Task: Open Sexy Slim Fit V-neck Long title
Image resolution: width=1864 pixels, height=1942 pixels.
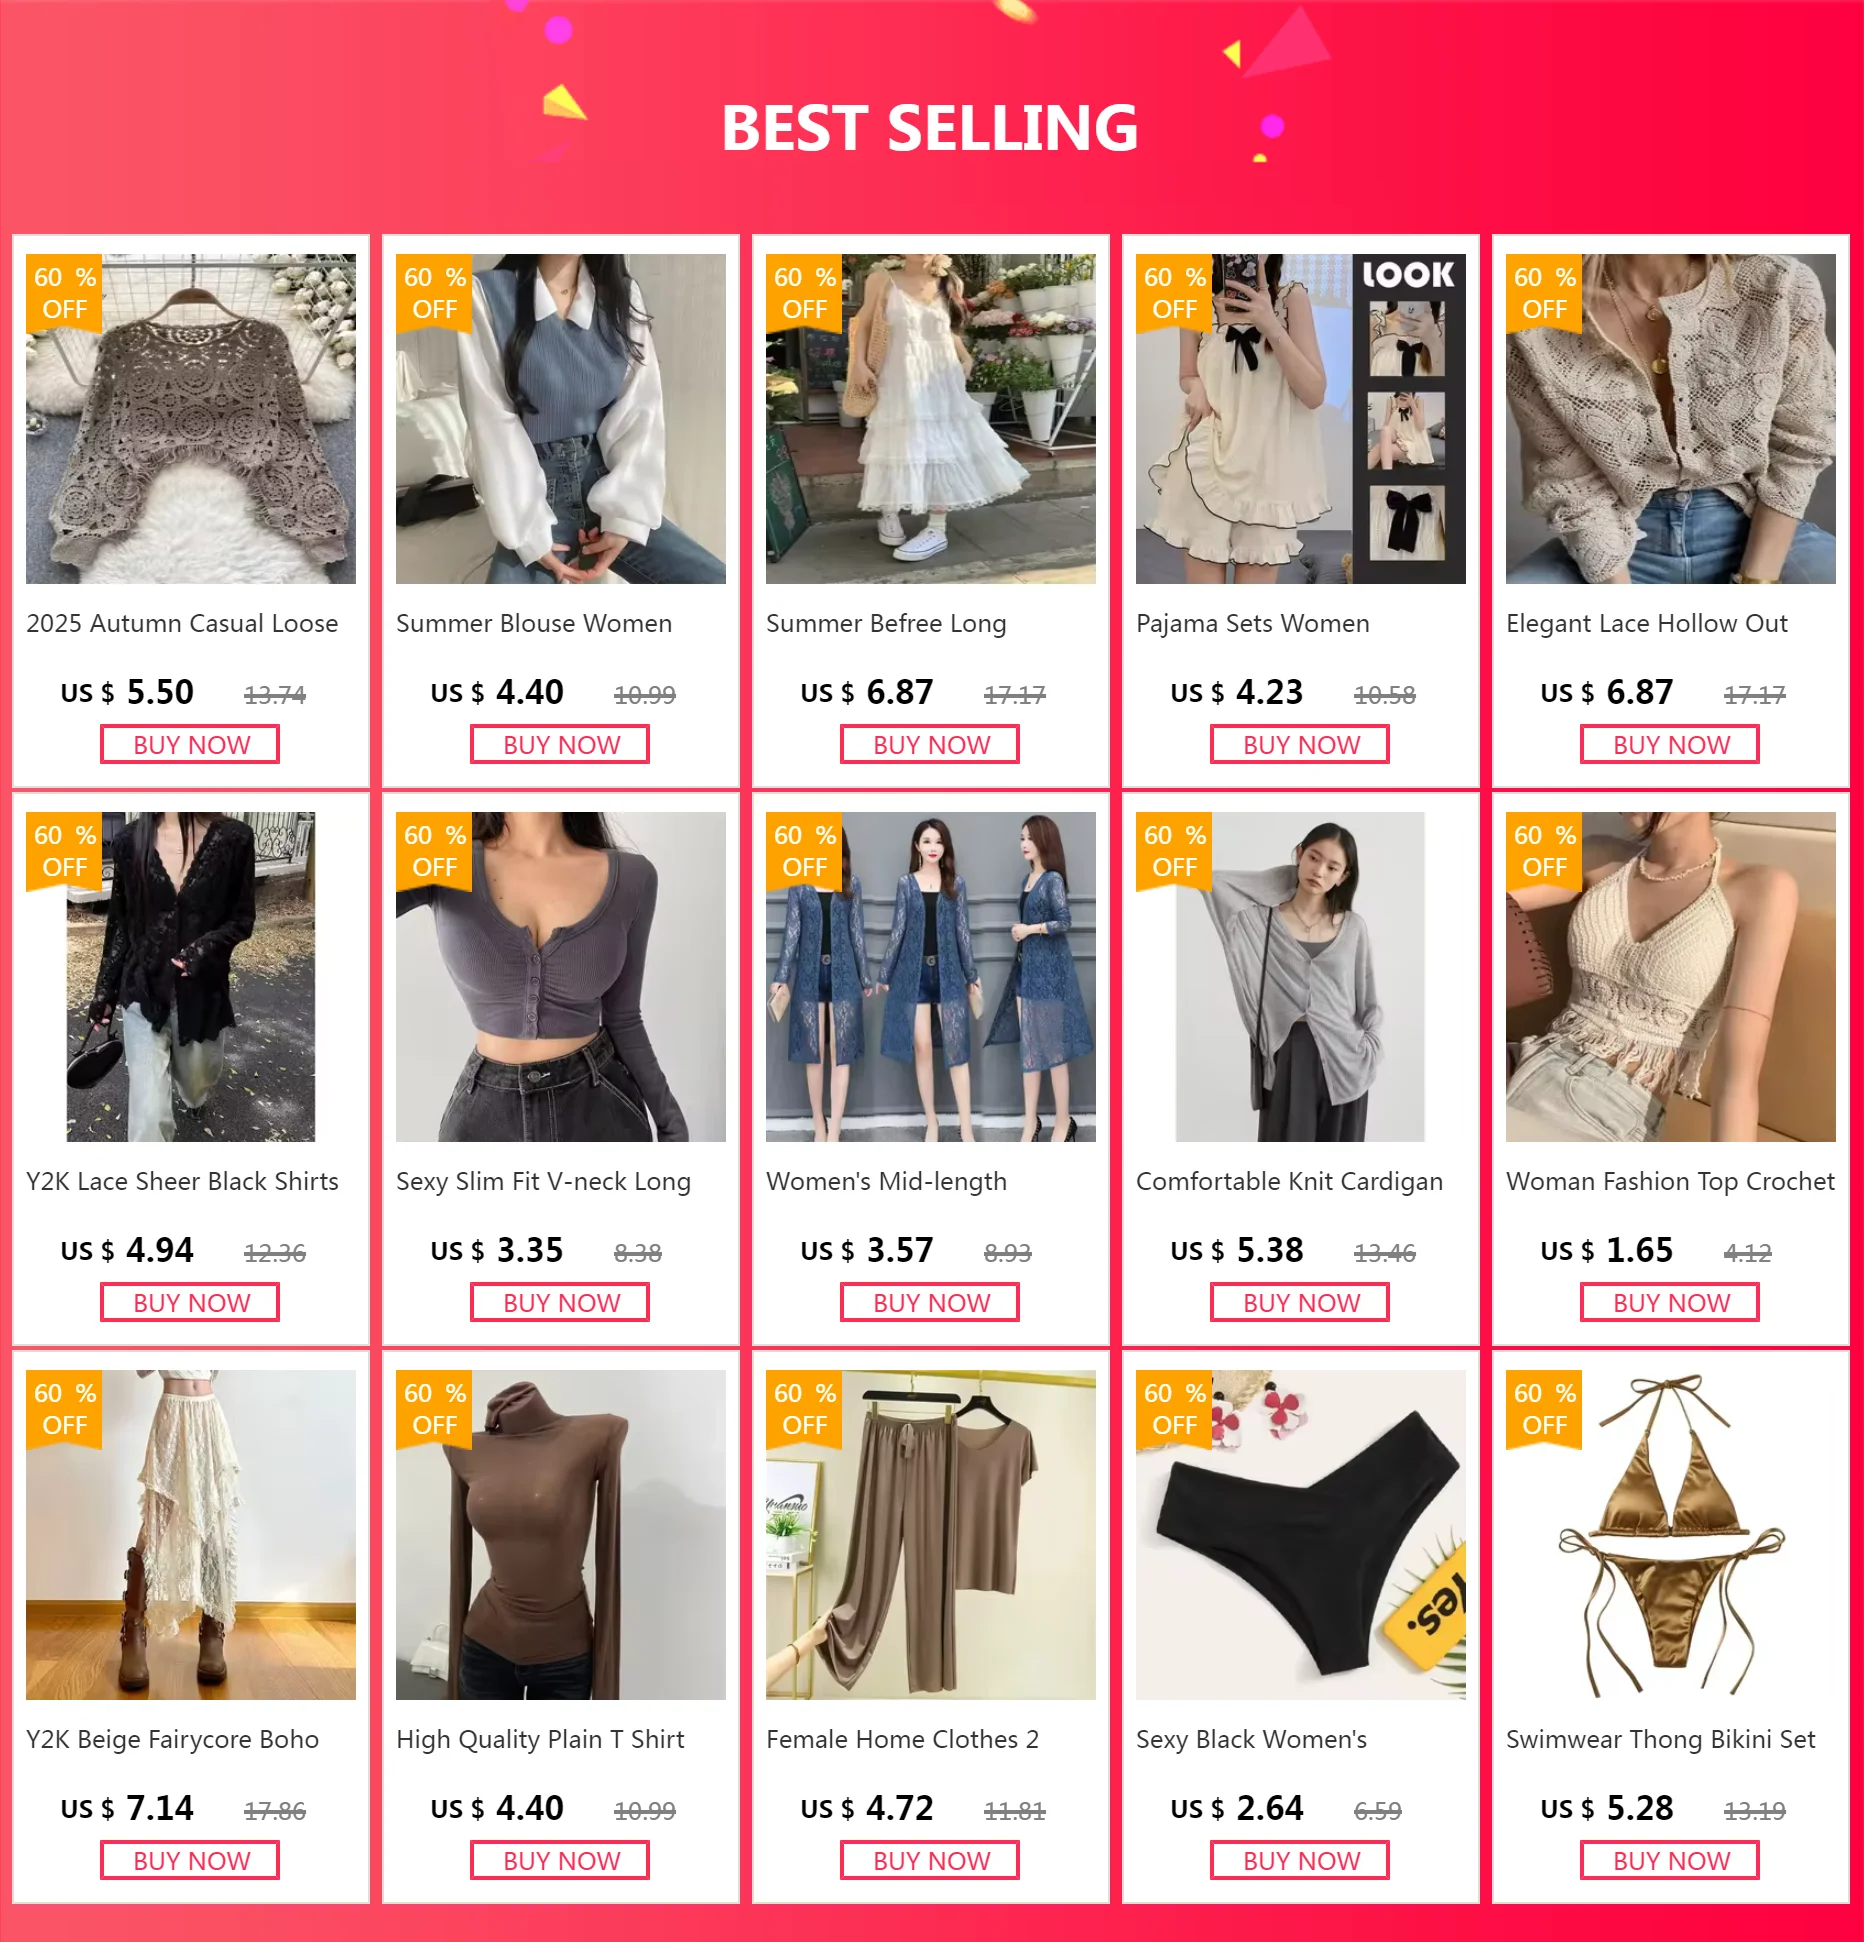Action: point(543,1182)
